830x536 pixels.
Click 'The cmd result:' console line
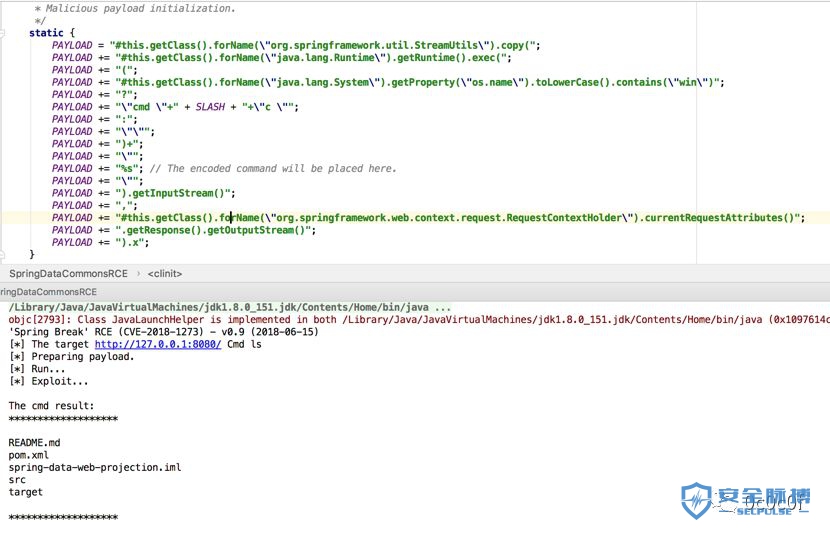51,406
